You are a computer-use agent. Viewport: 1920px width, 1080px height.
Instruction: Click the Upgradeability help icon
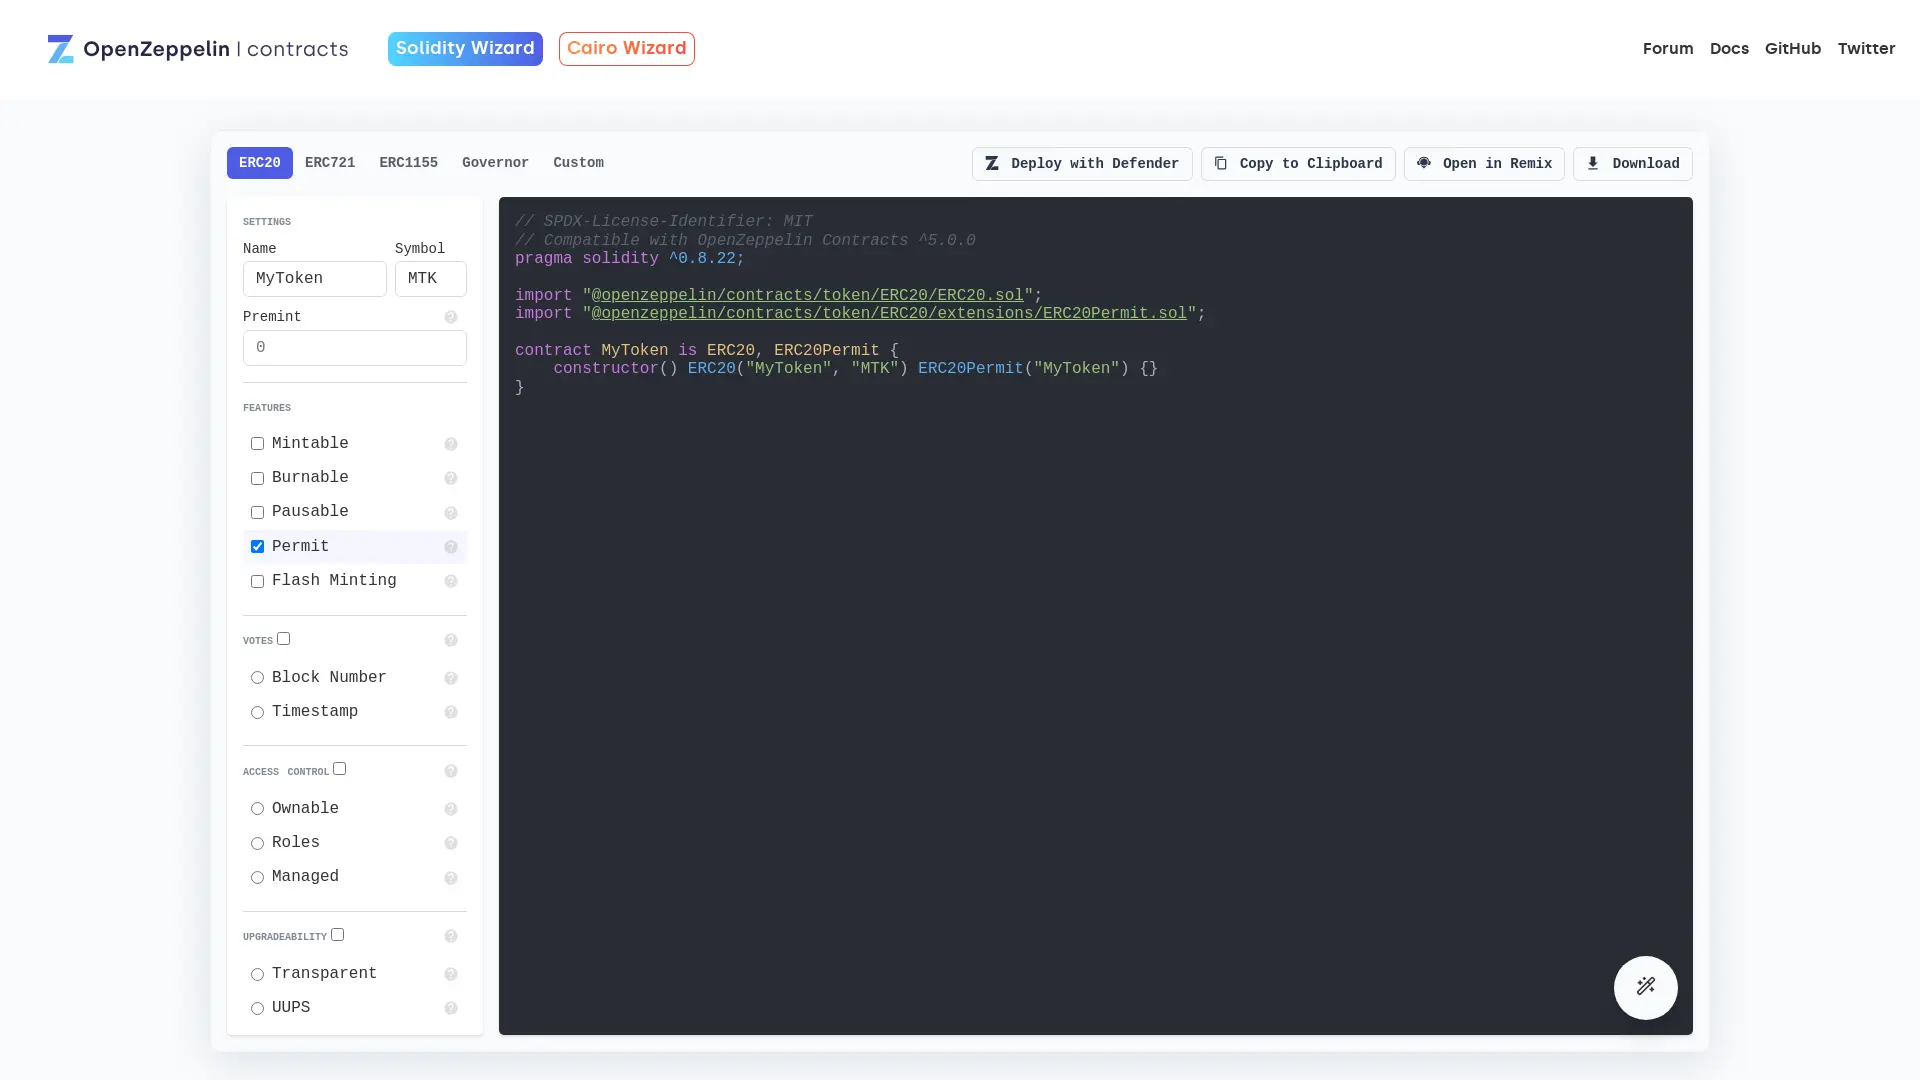pyautogui.click(x=451, y=936)
